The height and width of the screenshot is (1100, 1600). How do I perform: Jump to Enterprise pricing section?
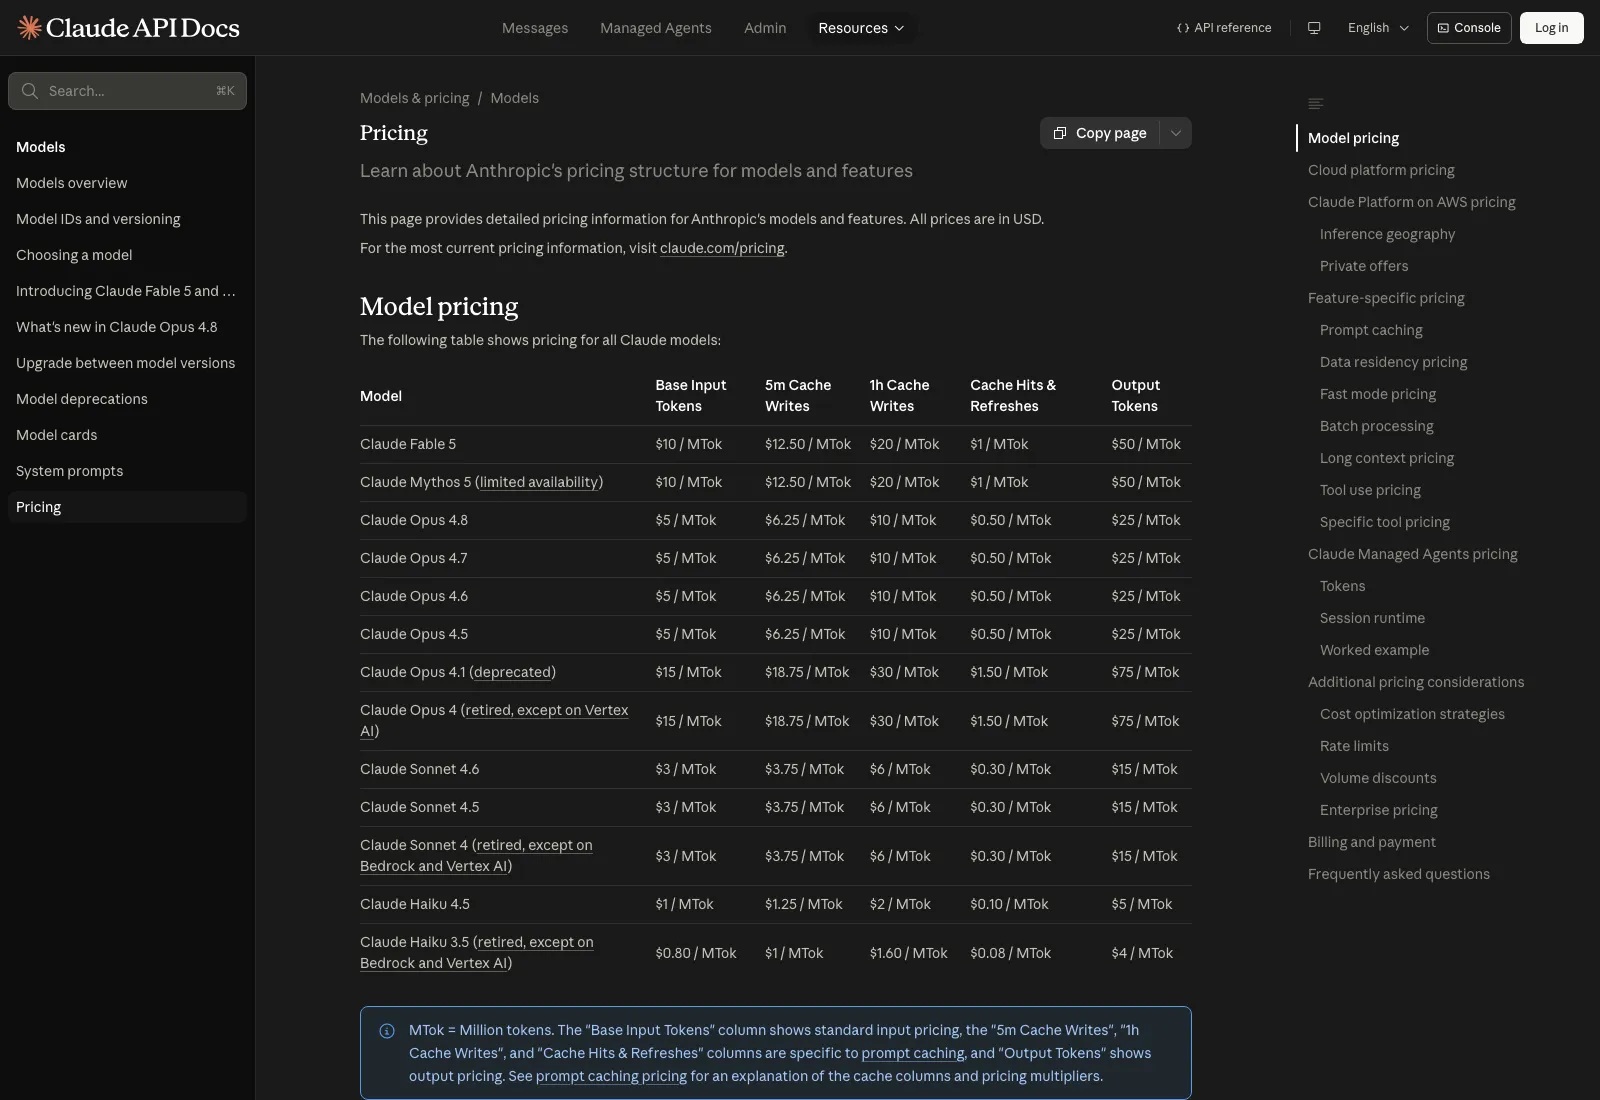[x=1379, y=810]
